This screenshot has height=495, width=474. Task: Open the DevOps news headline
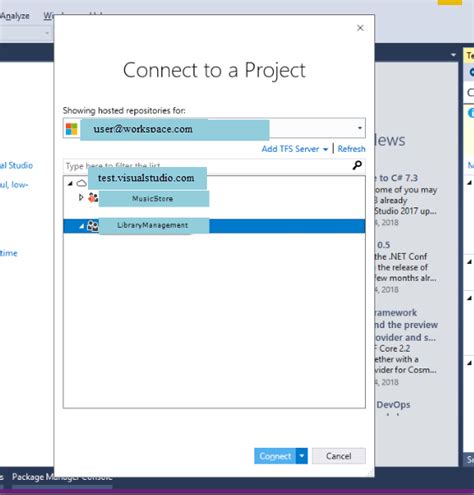point(393,405)
